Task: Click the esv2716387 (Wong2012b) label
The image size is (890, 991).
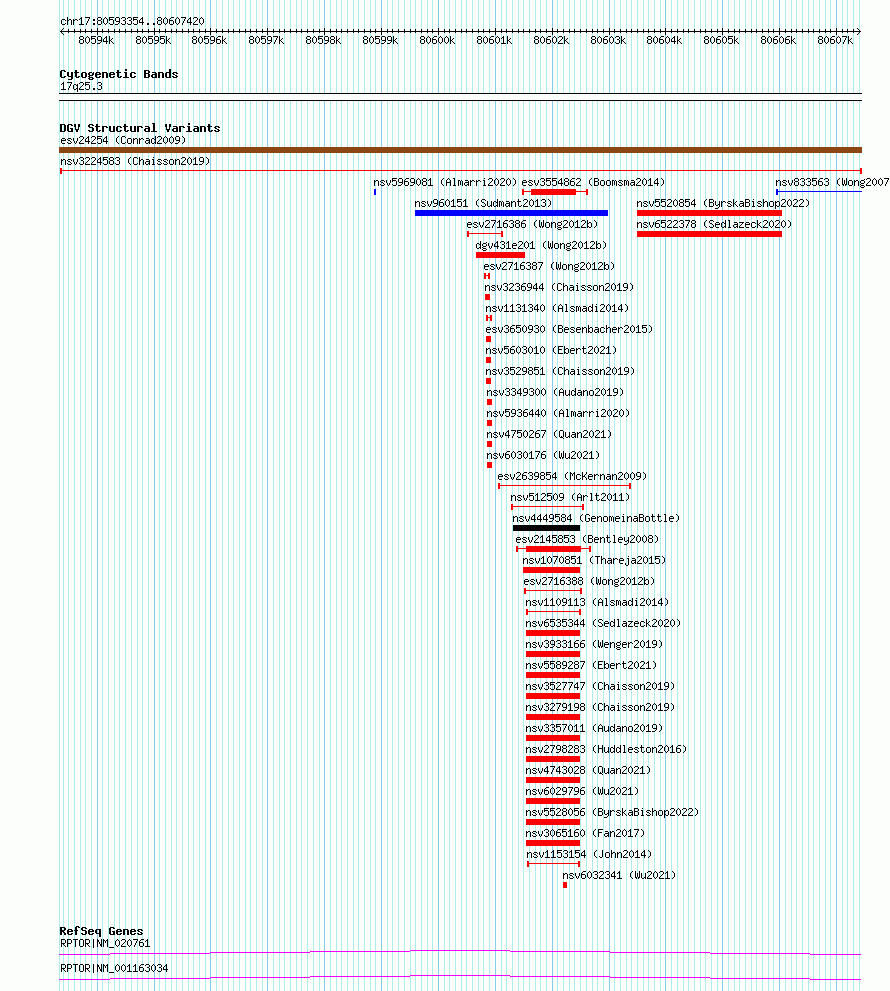Action: click(549, 266)
